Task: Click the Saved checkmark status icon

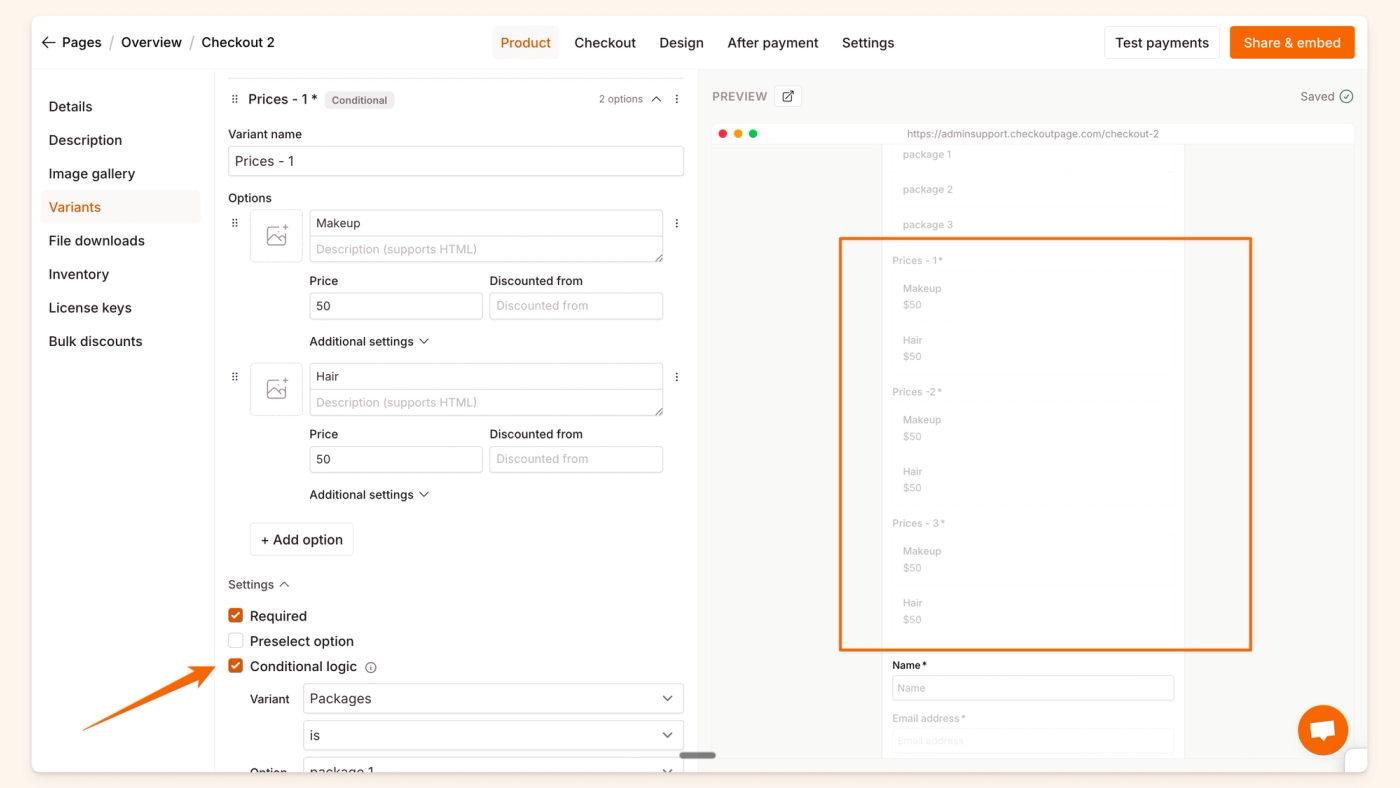Action: 1346,97
